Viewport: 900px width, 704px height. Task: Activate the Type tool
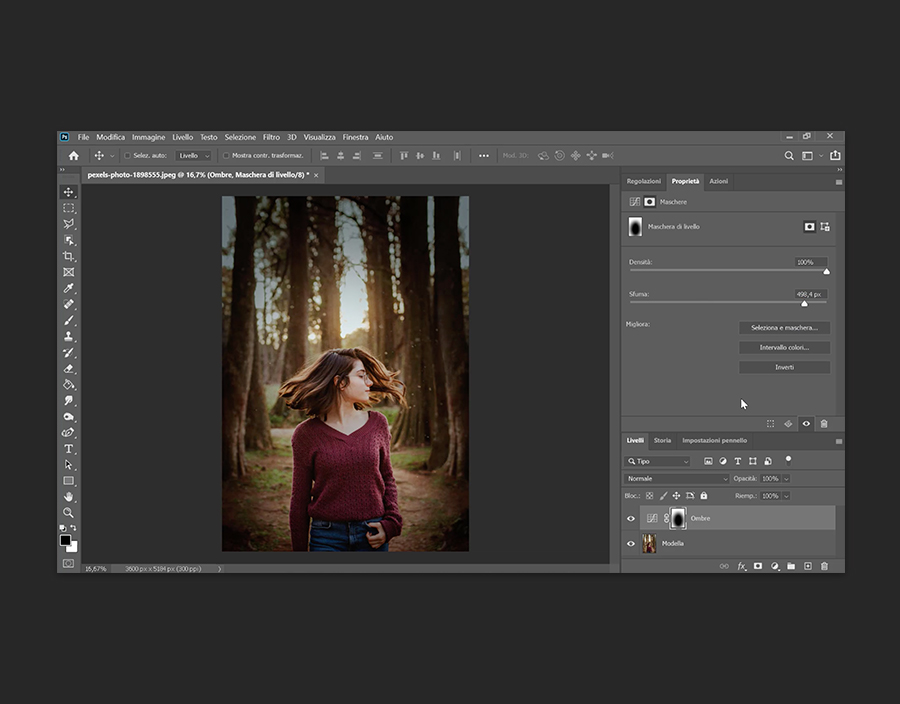click(69, 449)
